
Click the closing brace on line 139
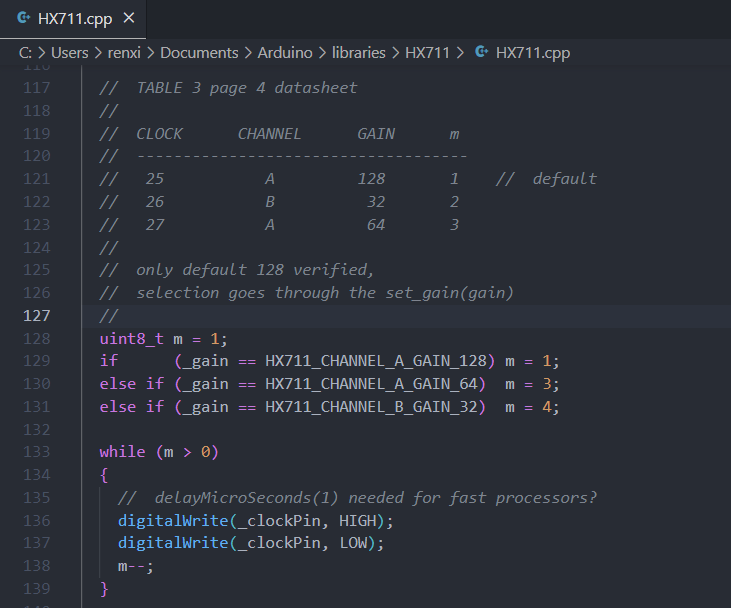tap(104, 589)
